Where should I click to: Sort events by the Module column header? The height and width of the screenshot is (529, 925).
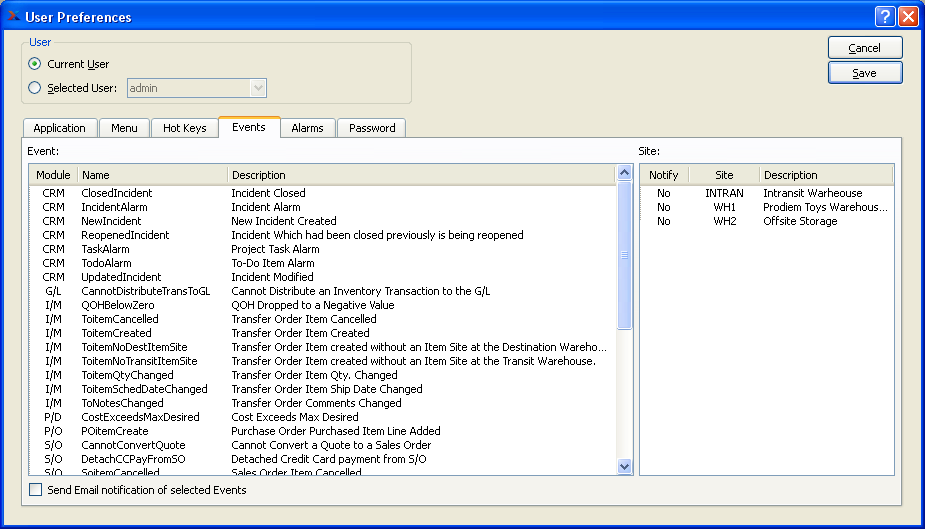[x=53, y=175]
